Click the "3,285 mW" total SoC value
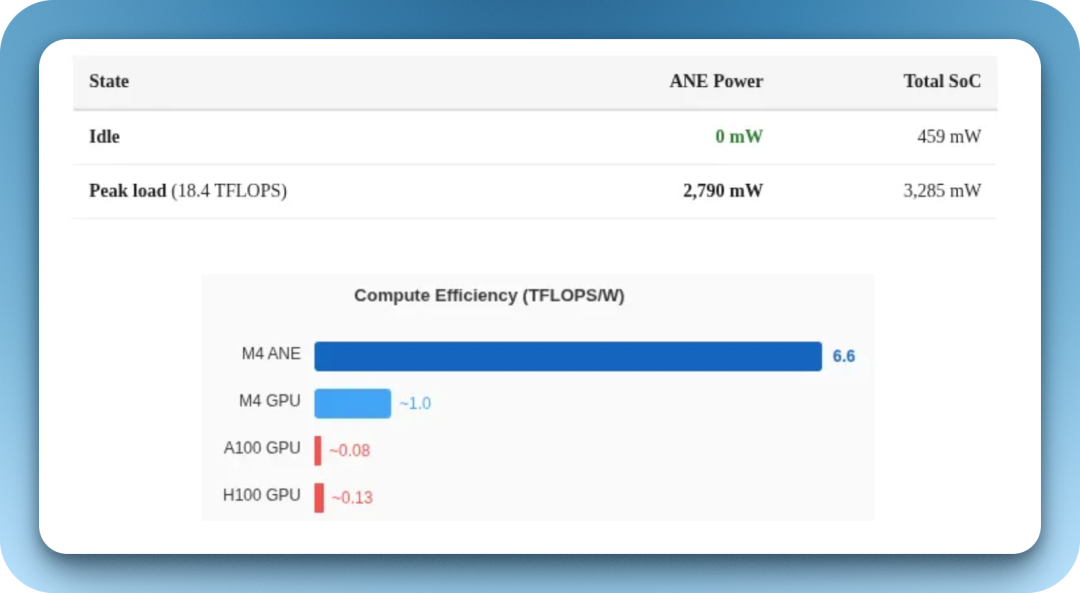 click(942, 191)
